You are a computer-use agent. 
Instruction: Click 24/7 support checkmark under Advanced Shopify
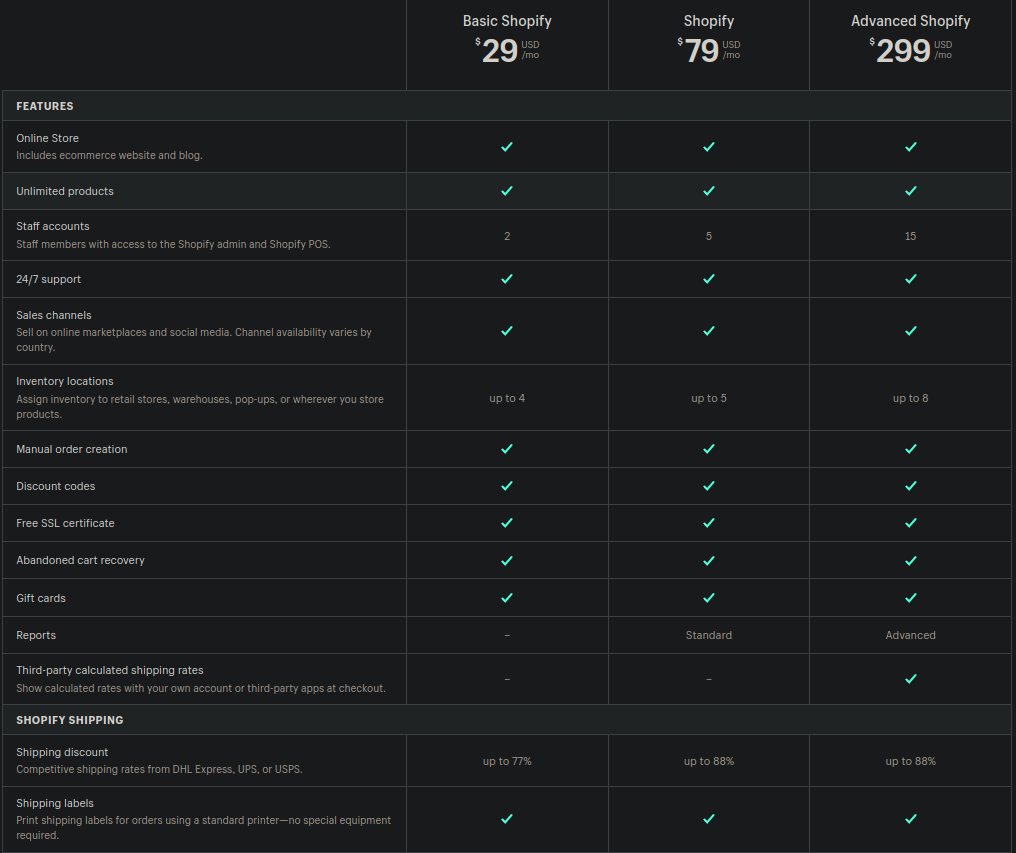[910, 279]
